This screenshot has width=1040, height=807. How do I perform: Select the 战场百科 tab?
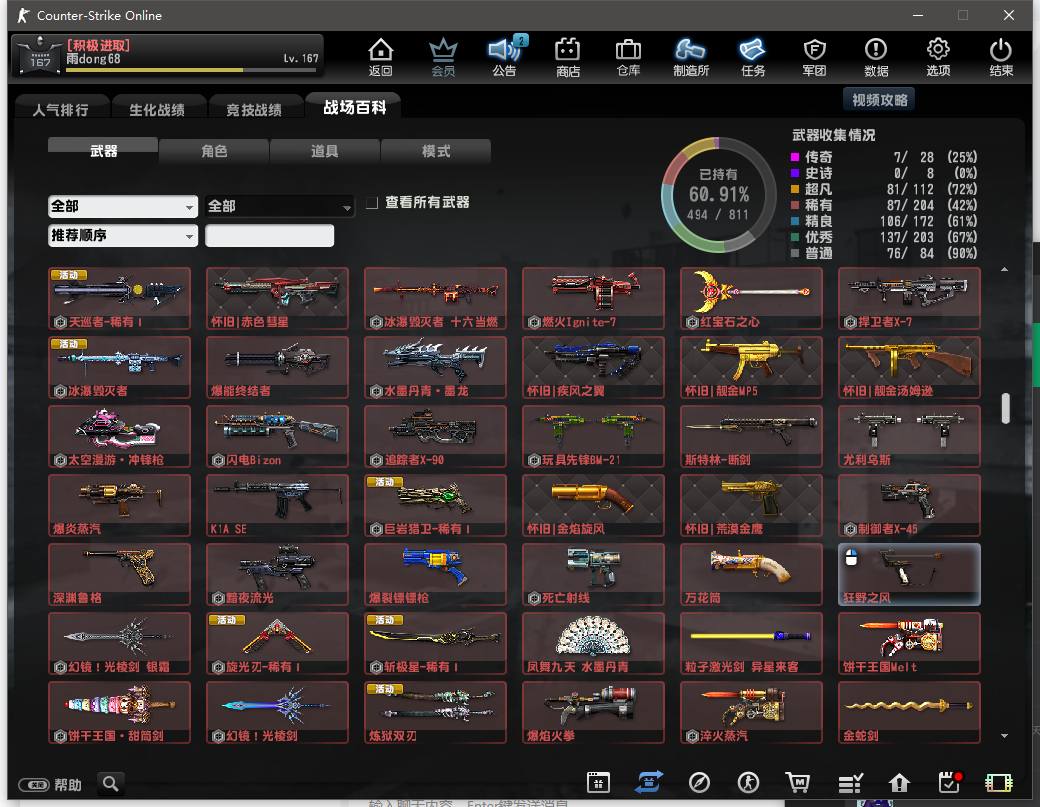coord(354,107)
